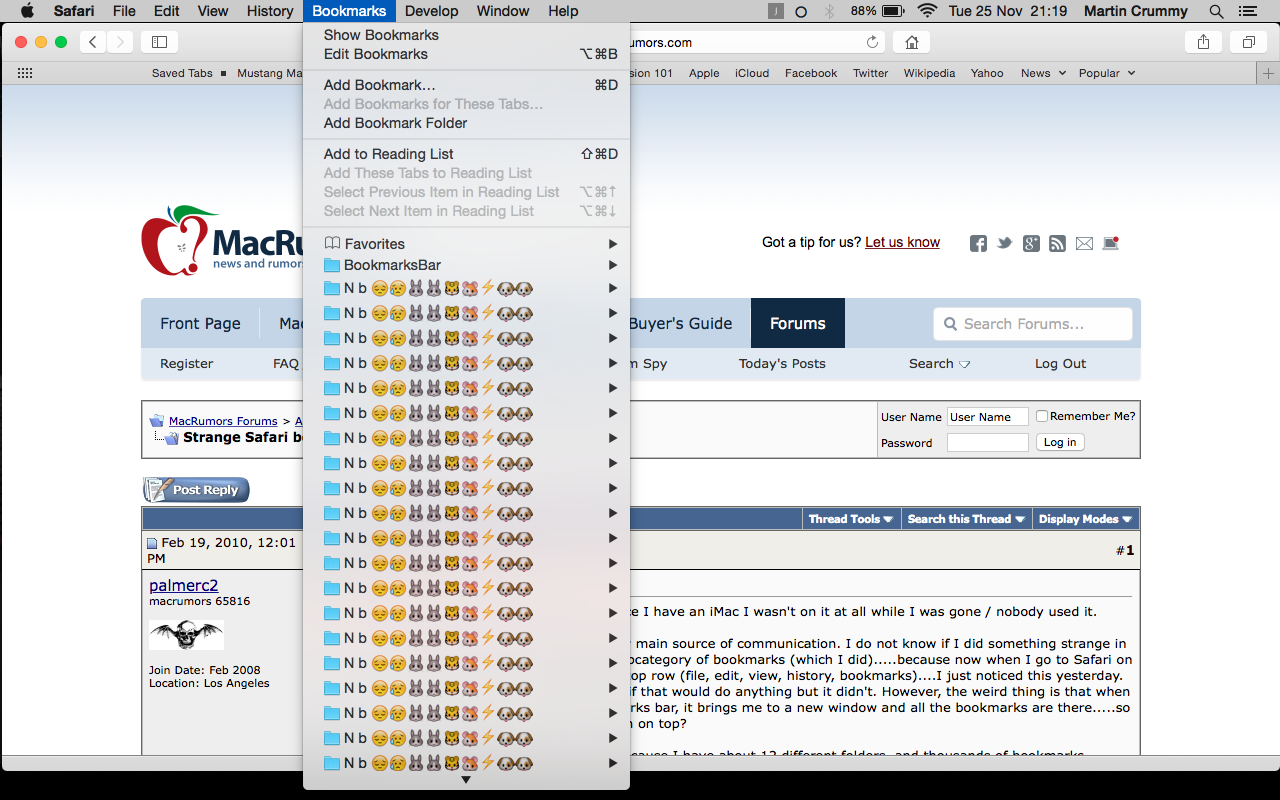This screenshot has height=800, width=1280.
Task: Open Search this Thread dropdown
Action: (966, 519)
